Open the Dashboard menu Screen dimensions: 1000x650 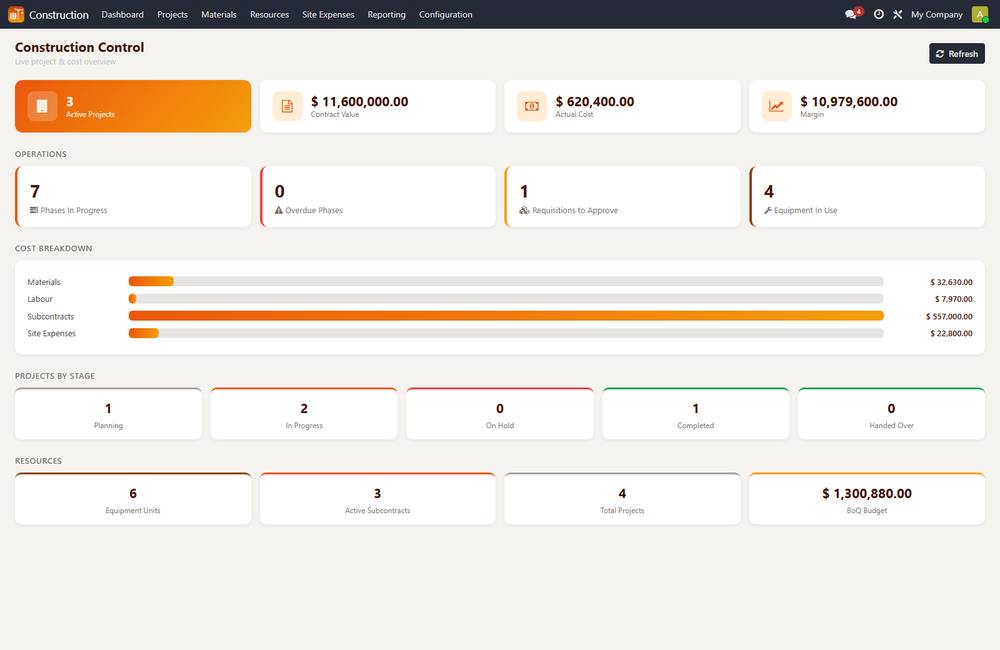coord(122,14)
